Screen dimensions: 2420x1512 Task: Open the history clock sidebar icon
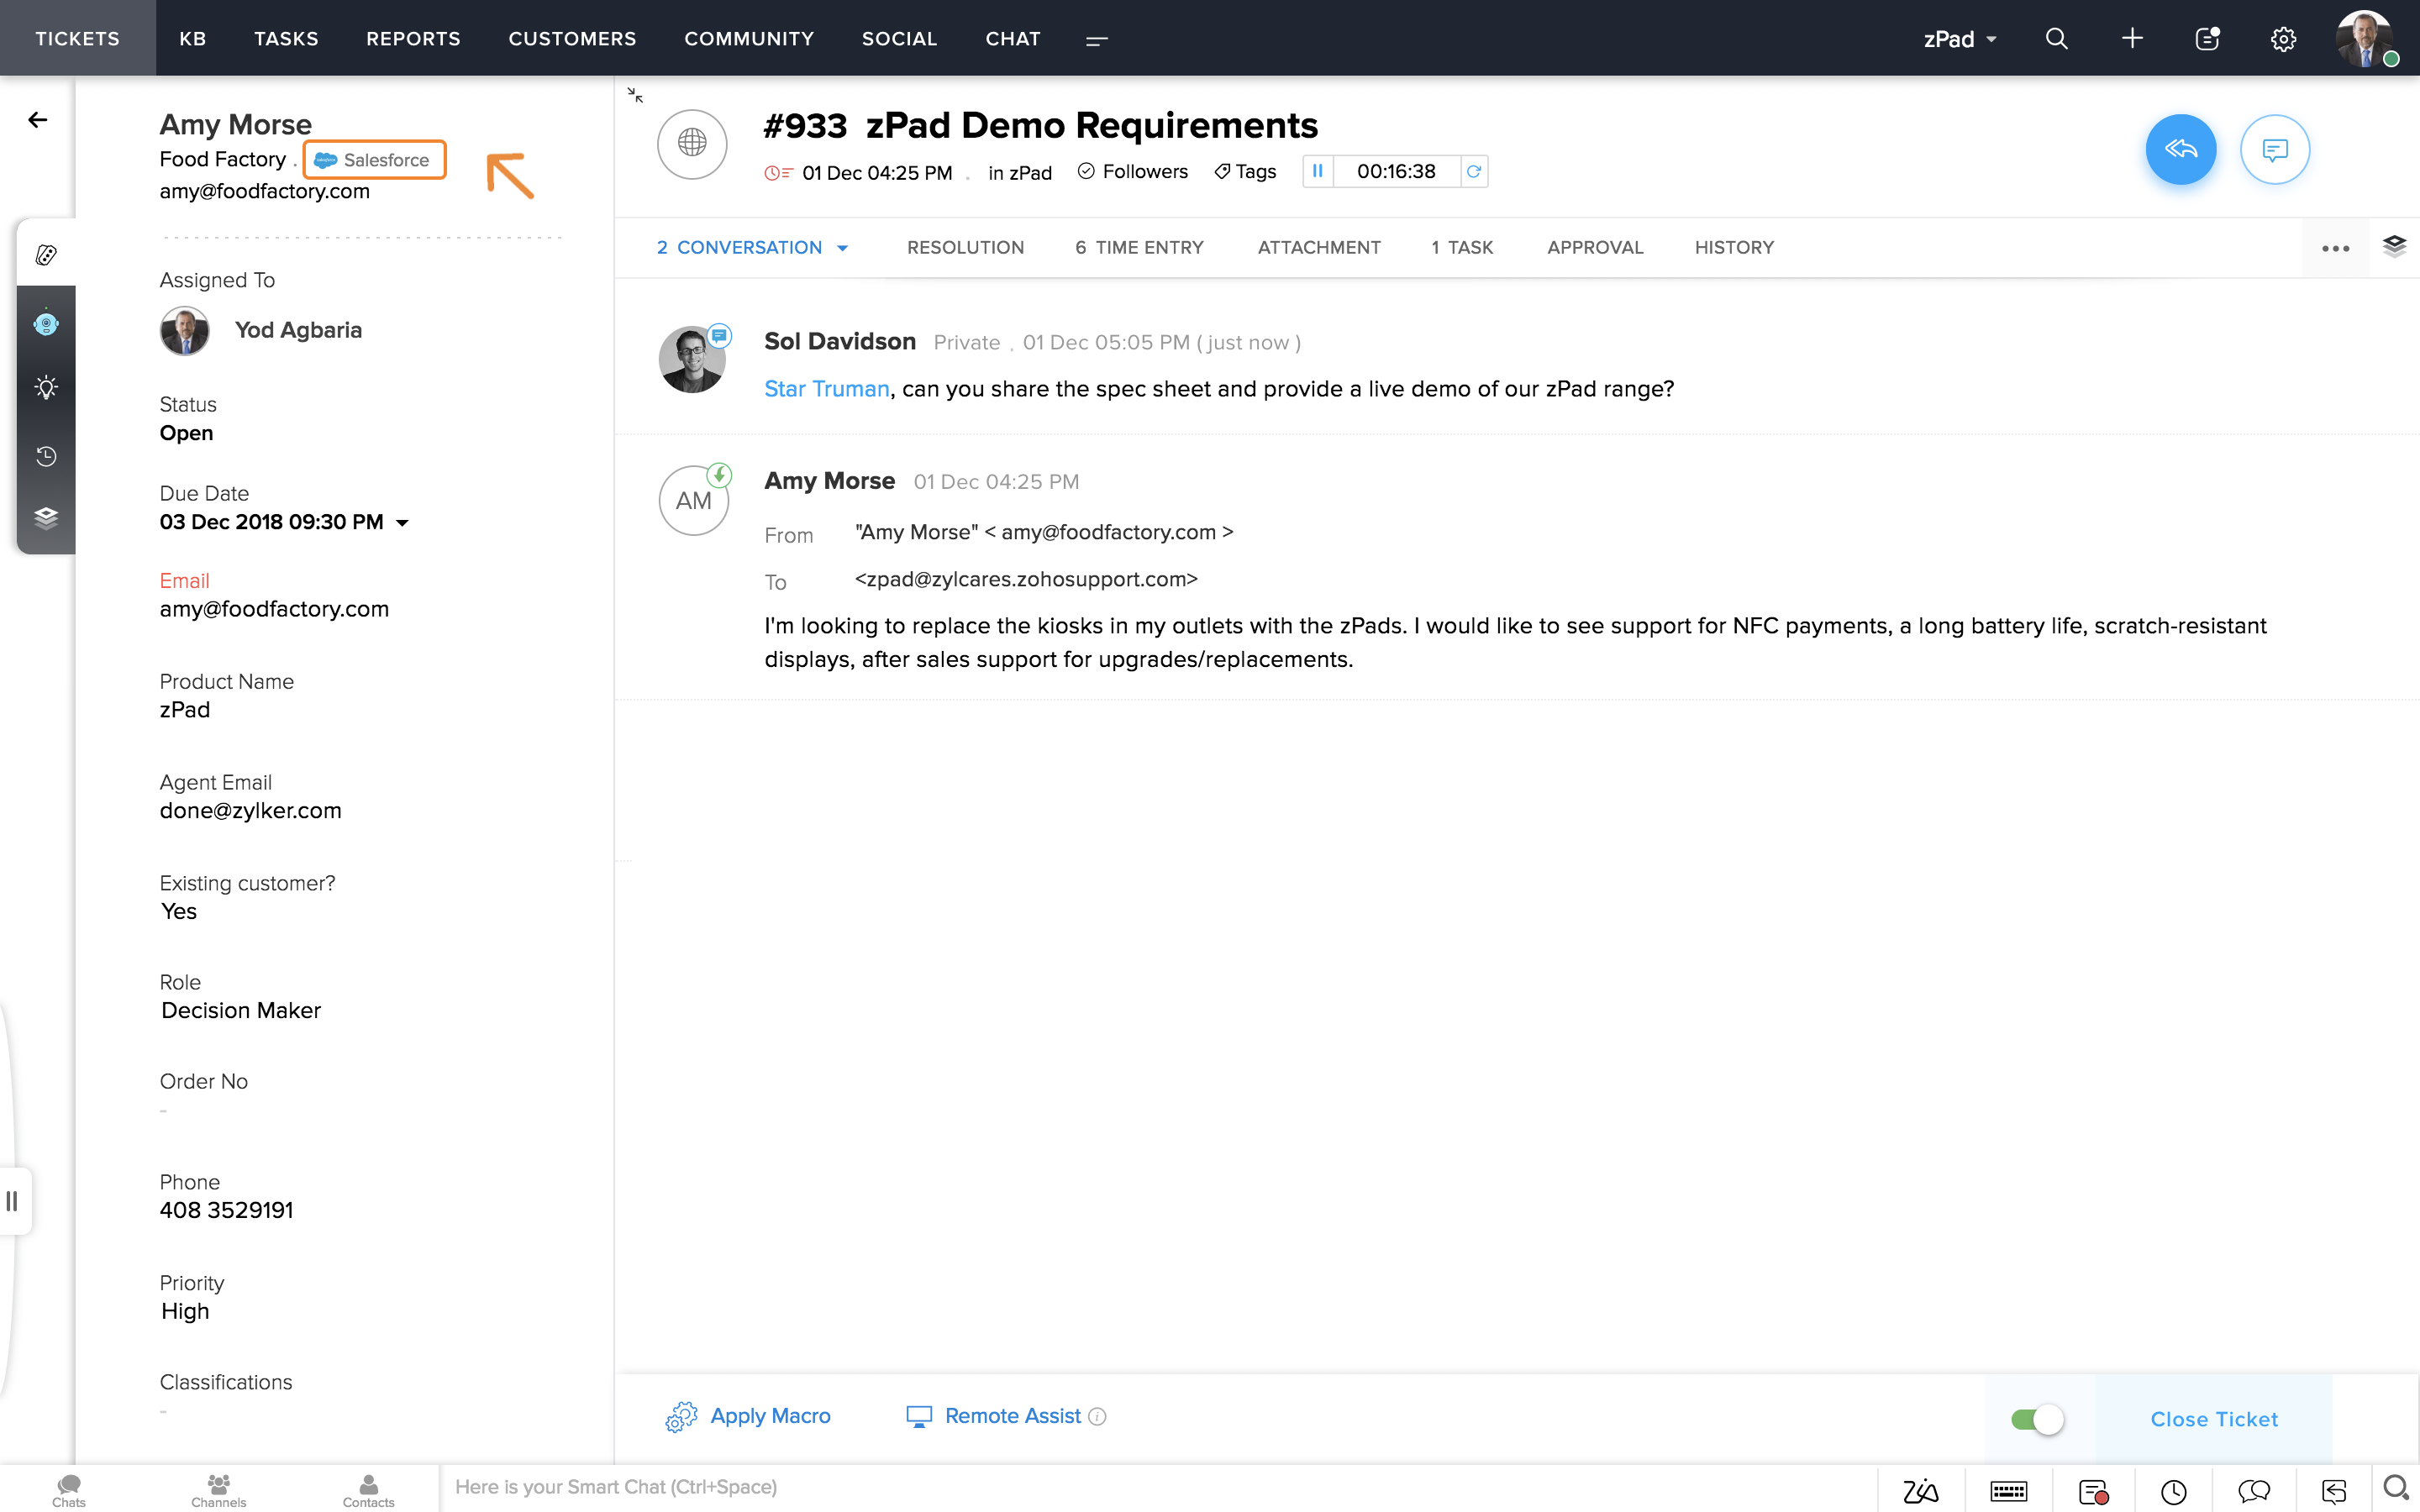46,456
